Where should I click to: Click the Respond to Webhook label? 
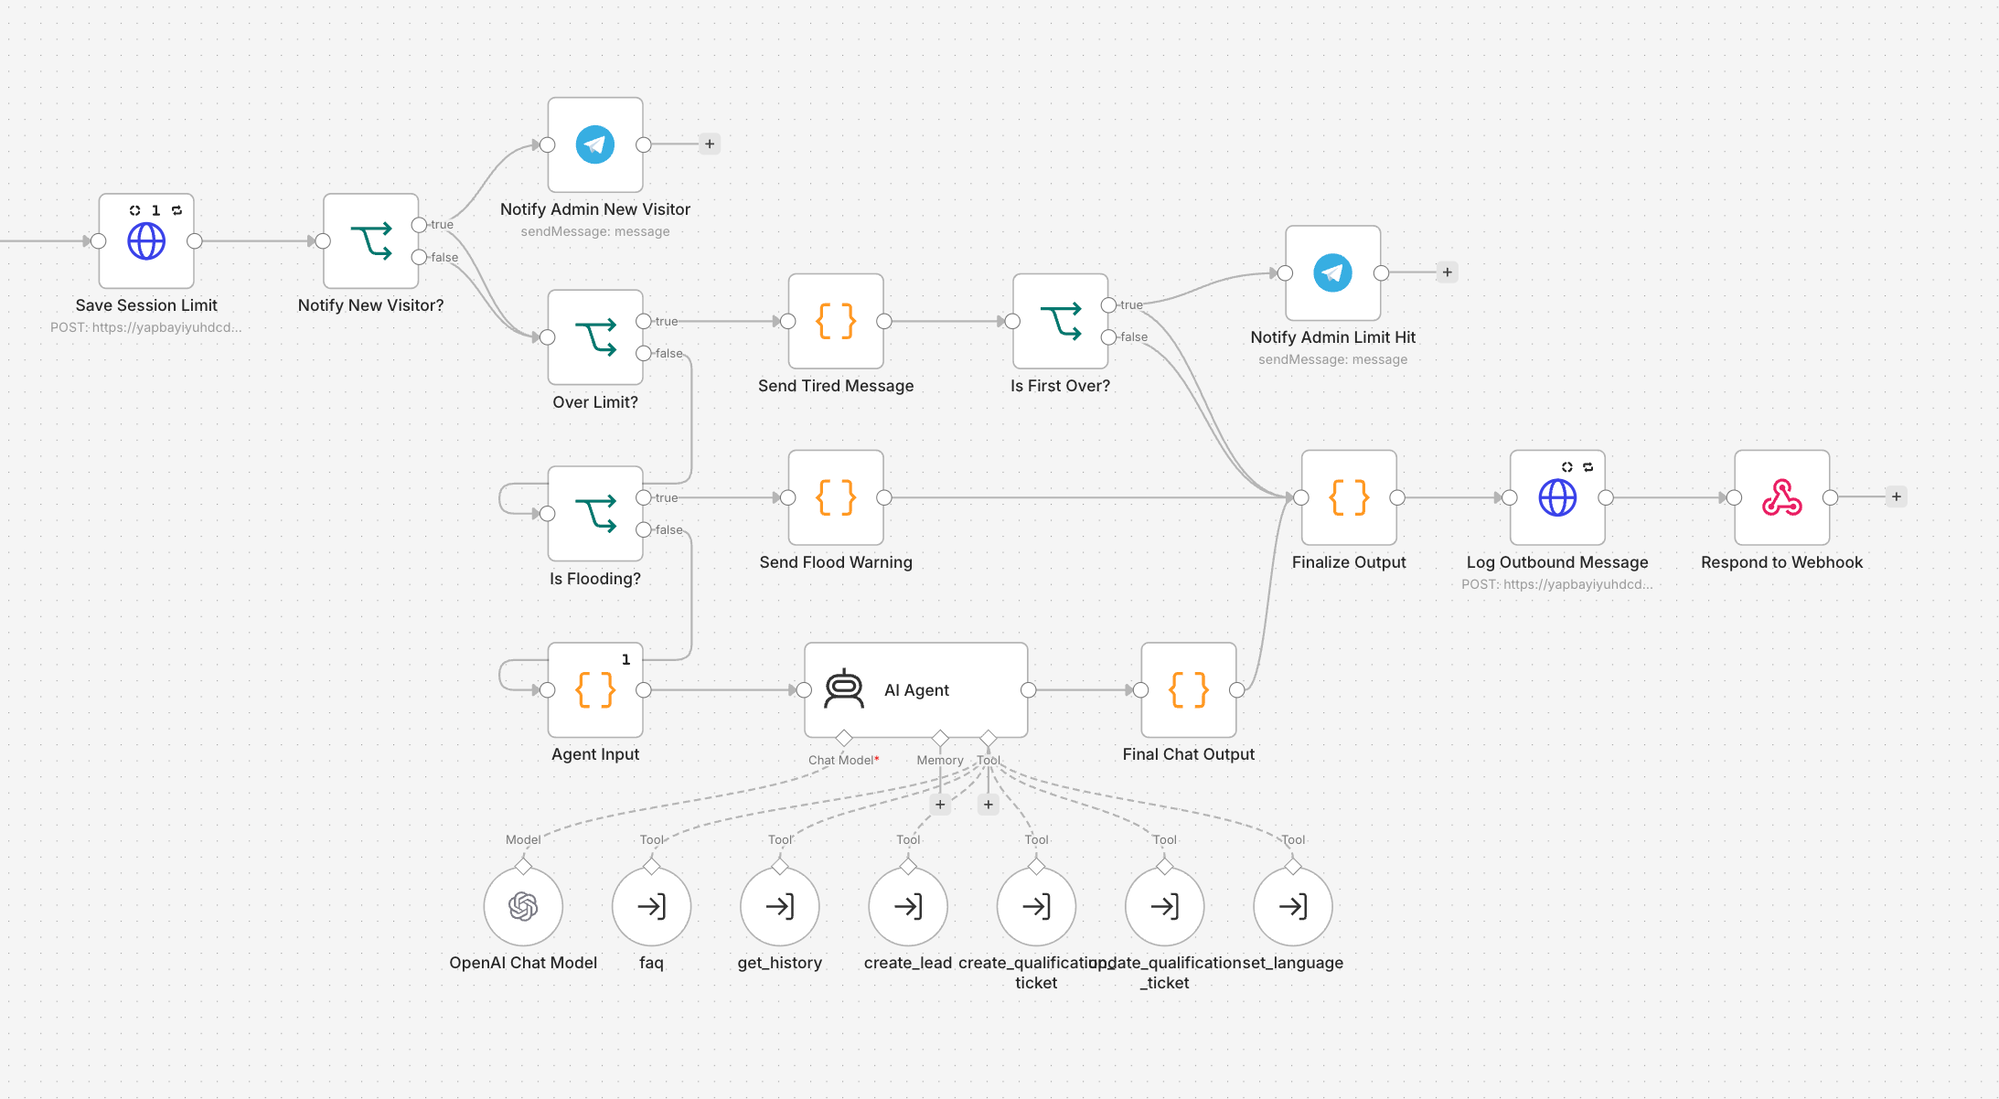[1782, 562]
